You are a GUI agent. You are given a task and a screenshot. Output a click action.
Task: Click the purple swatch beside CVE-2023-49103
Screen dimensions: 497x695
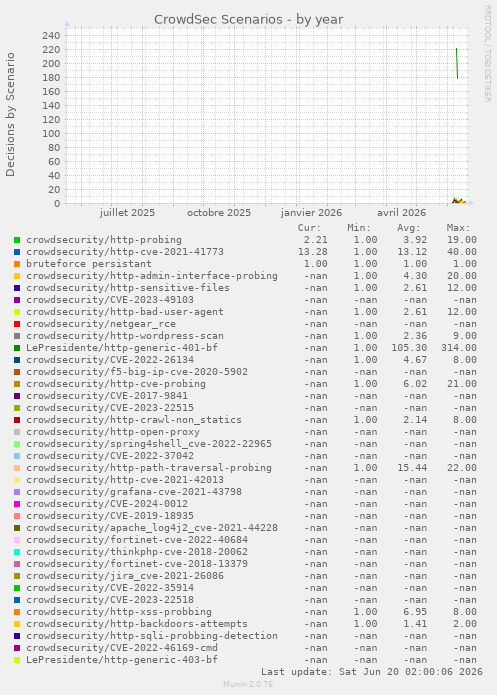point(17,300)
